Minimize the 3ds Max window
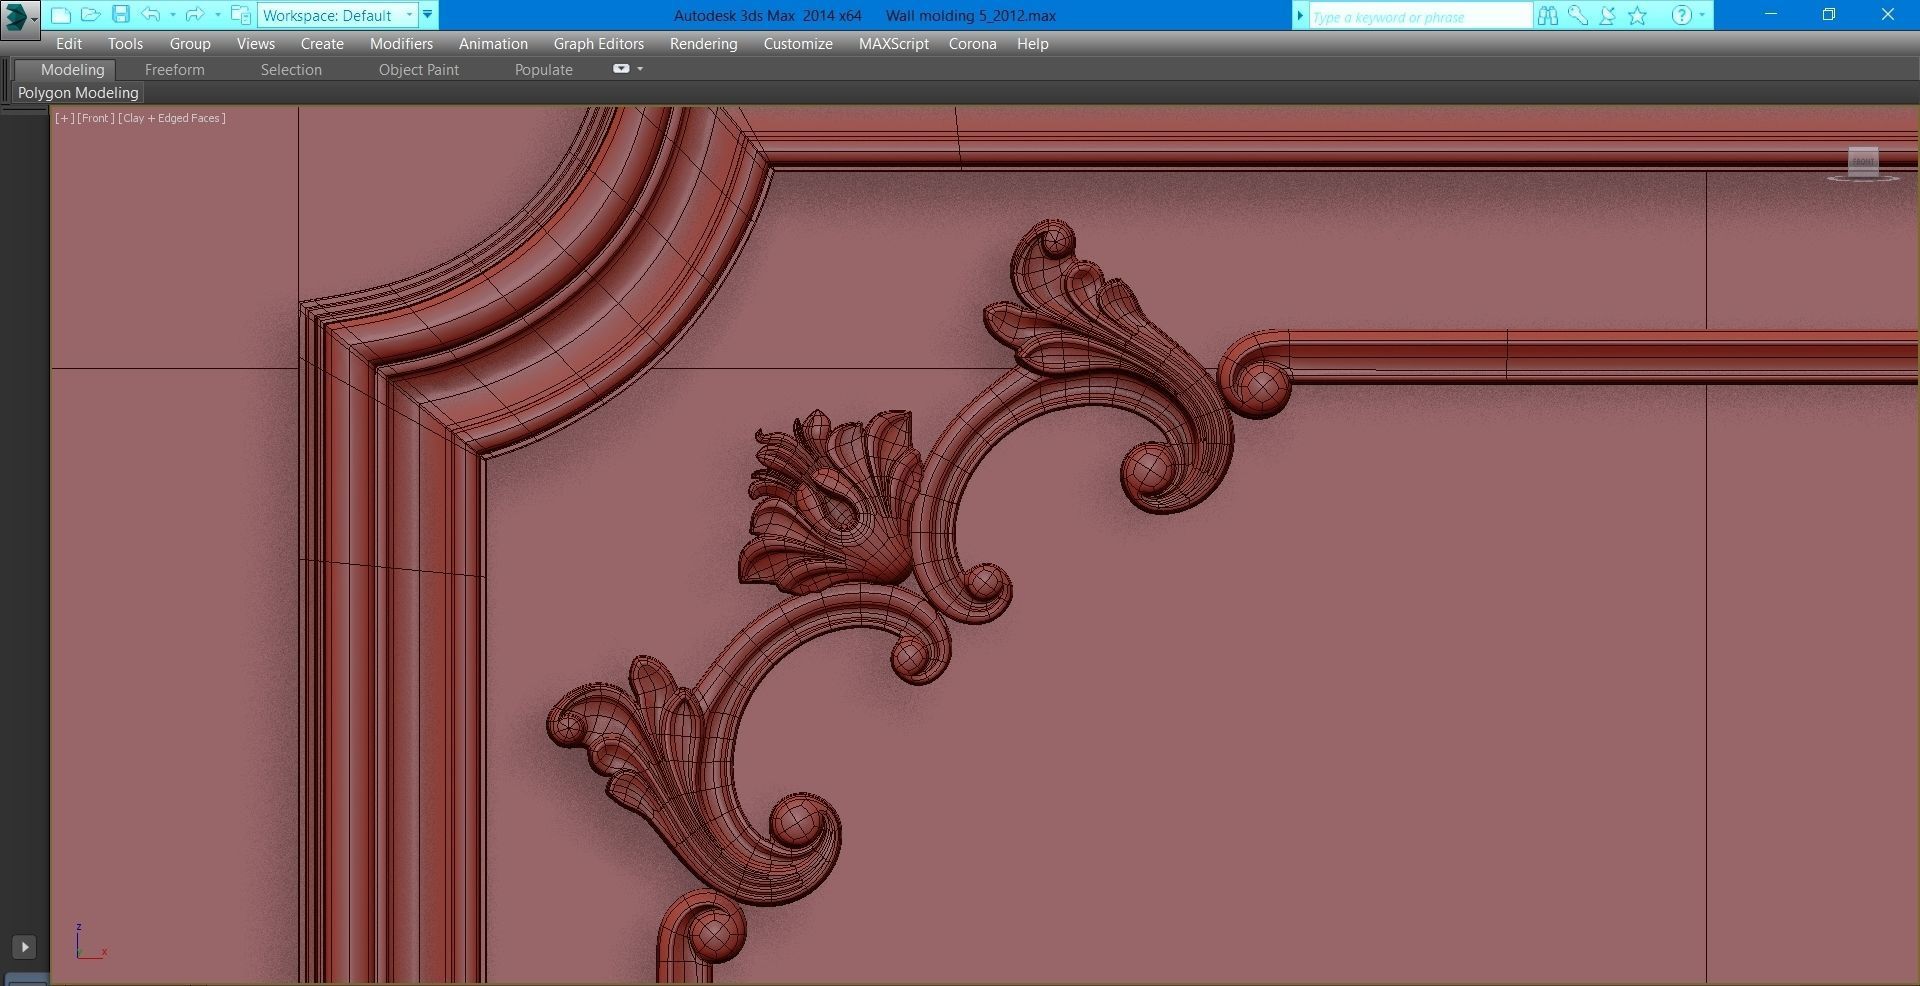 [1771, 15]
